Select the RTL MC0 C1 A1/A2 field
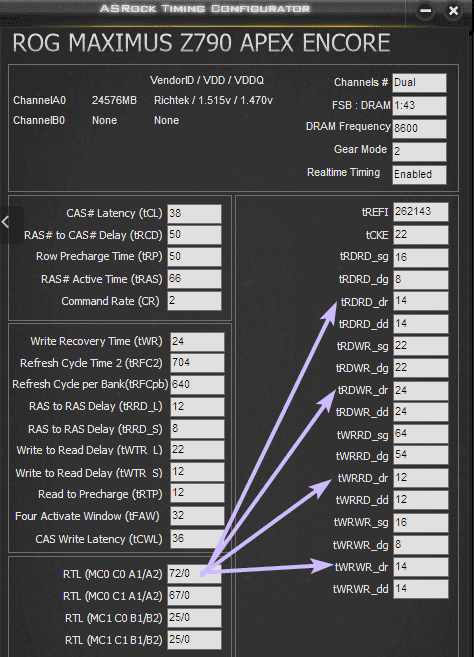 tap(194, 596)
